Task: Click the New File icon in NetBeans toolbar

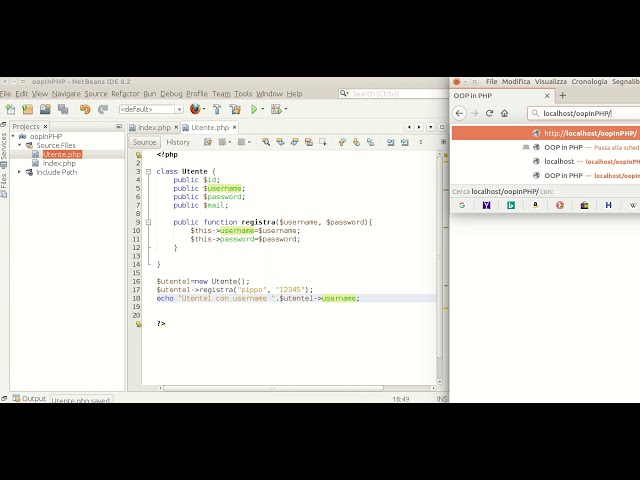Action: 10,109
